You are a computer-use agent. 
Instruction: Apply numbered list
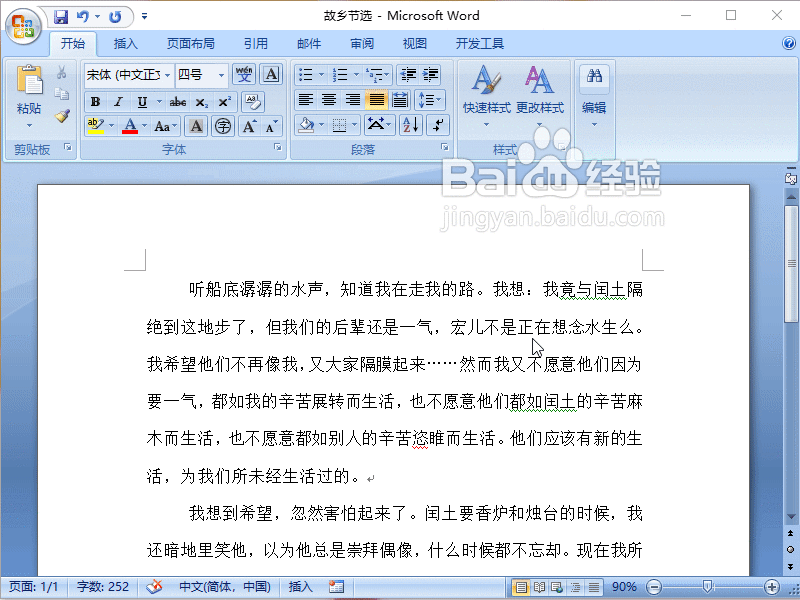[x=340, y=74]
